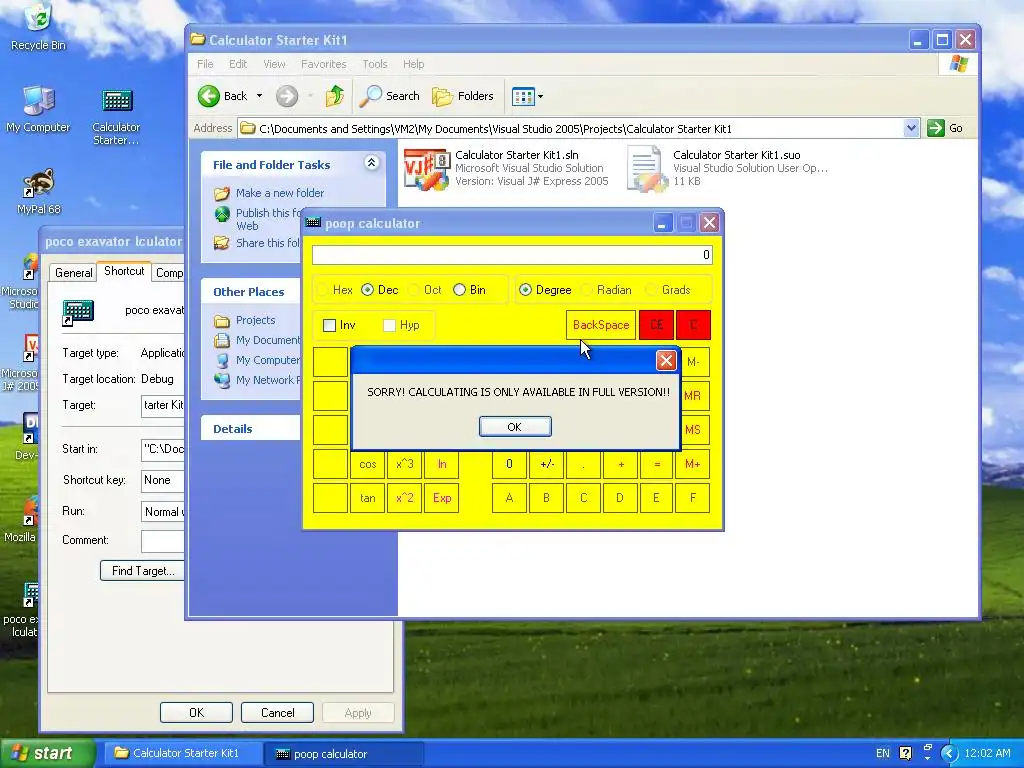
Task: Open the Views dropdown arrow
Action: (x=540, y=97)
